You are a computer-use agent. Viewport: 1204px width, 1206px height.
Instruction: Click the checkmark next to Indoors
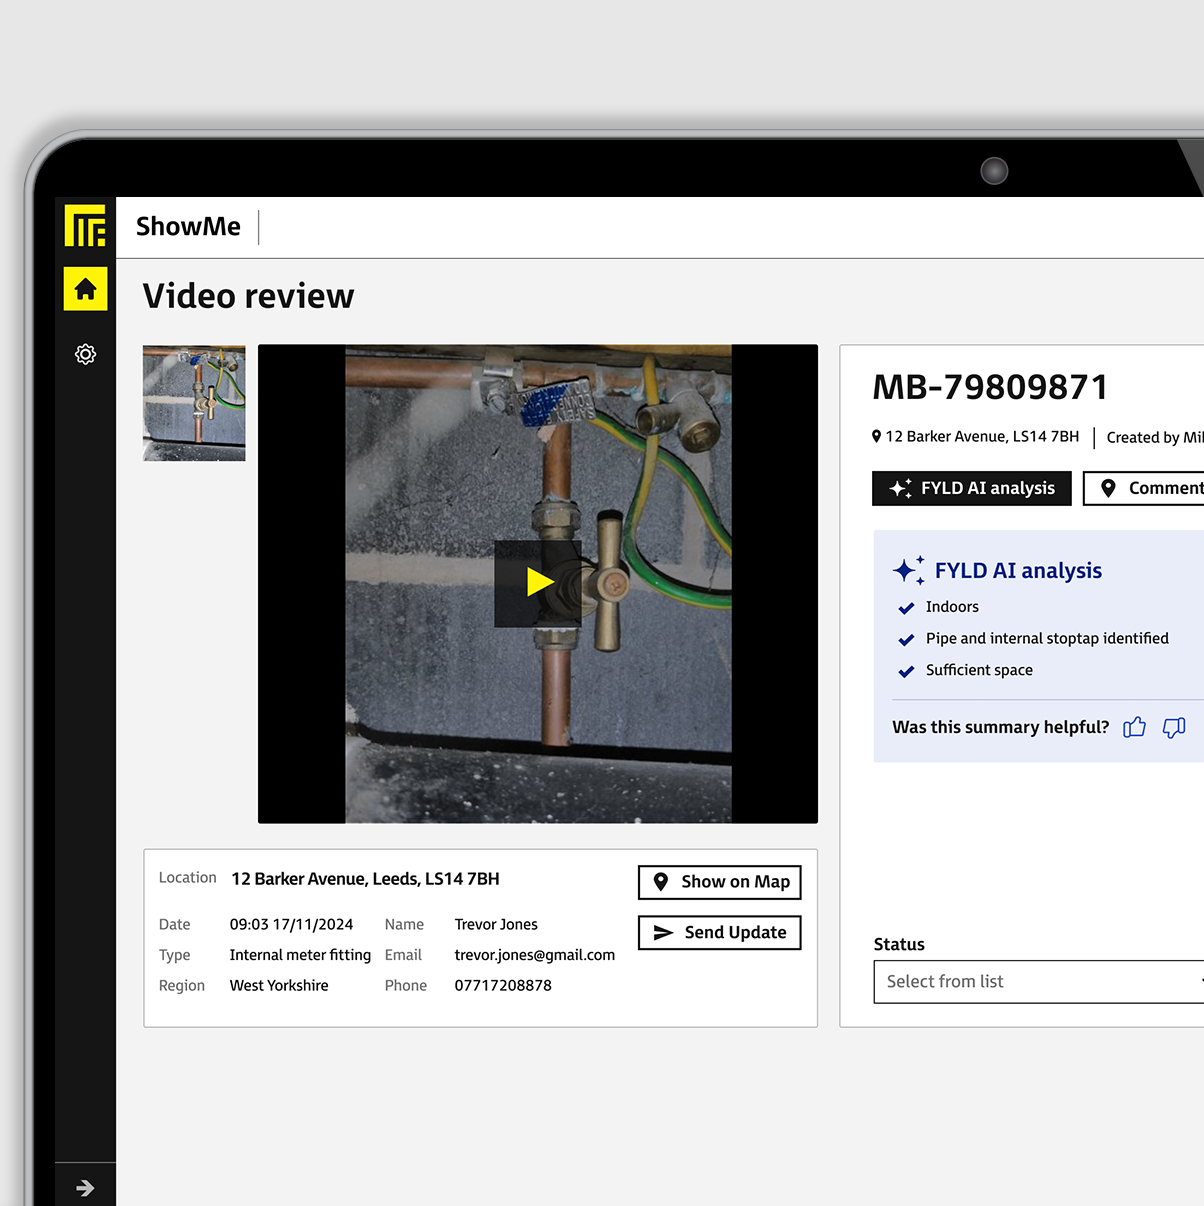[x=906, y=608]
